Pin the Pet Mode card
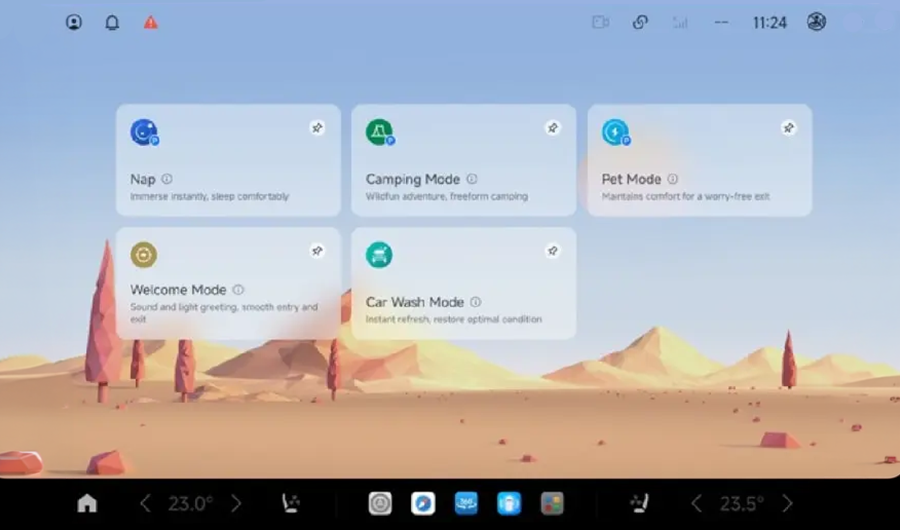Screen dimensions: 900x530 pyautogui.click(x=789, y=128)
